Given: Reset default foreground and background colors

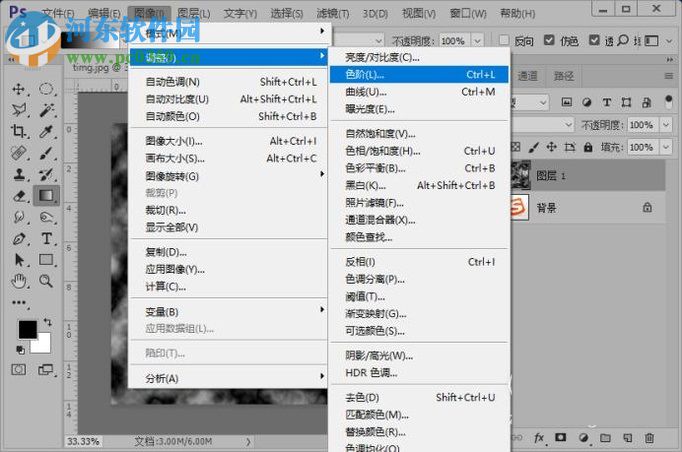Looking at the screenshot, I should click(20, 350).
